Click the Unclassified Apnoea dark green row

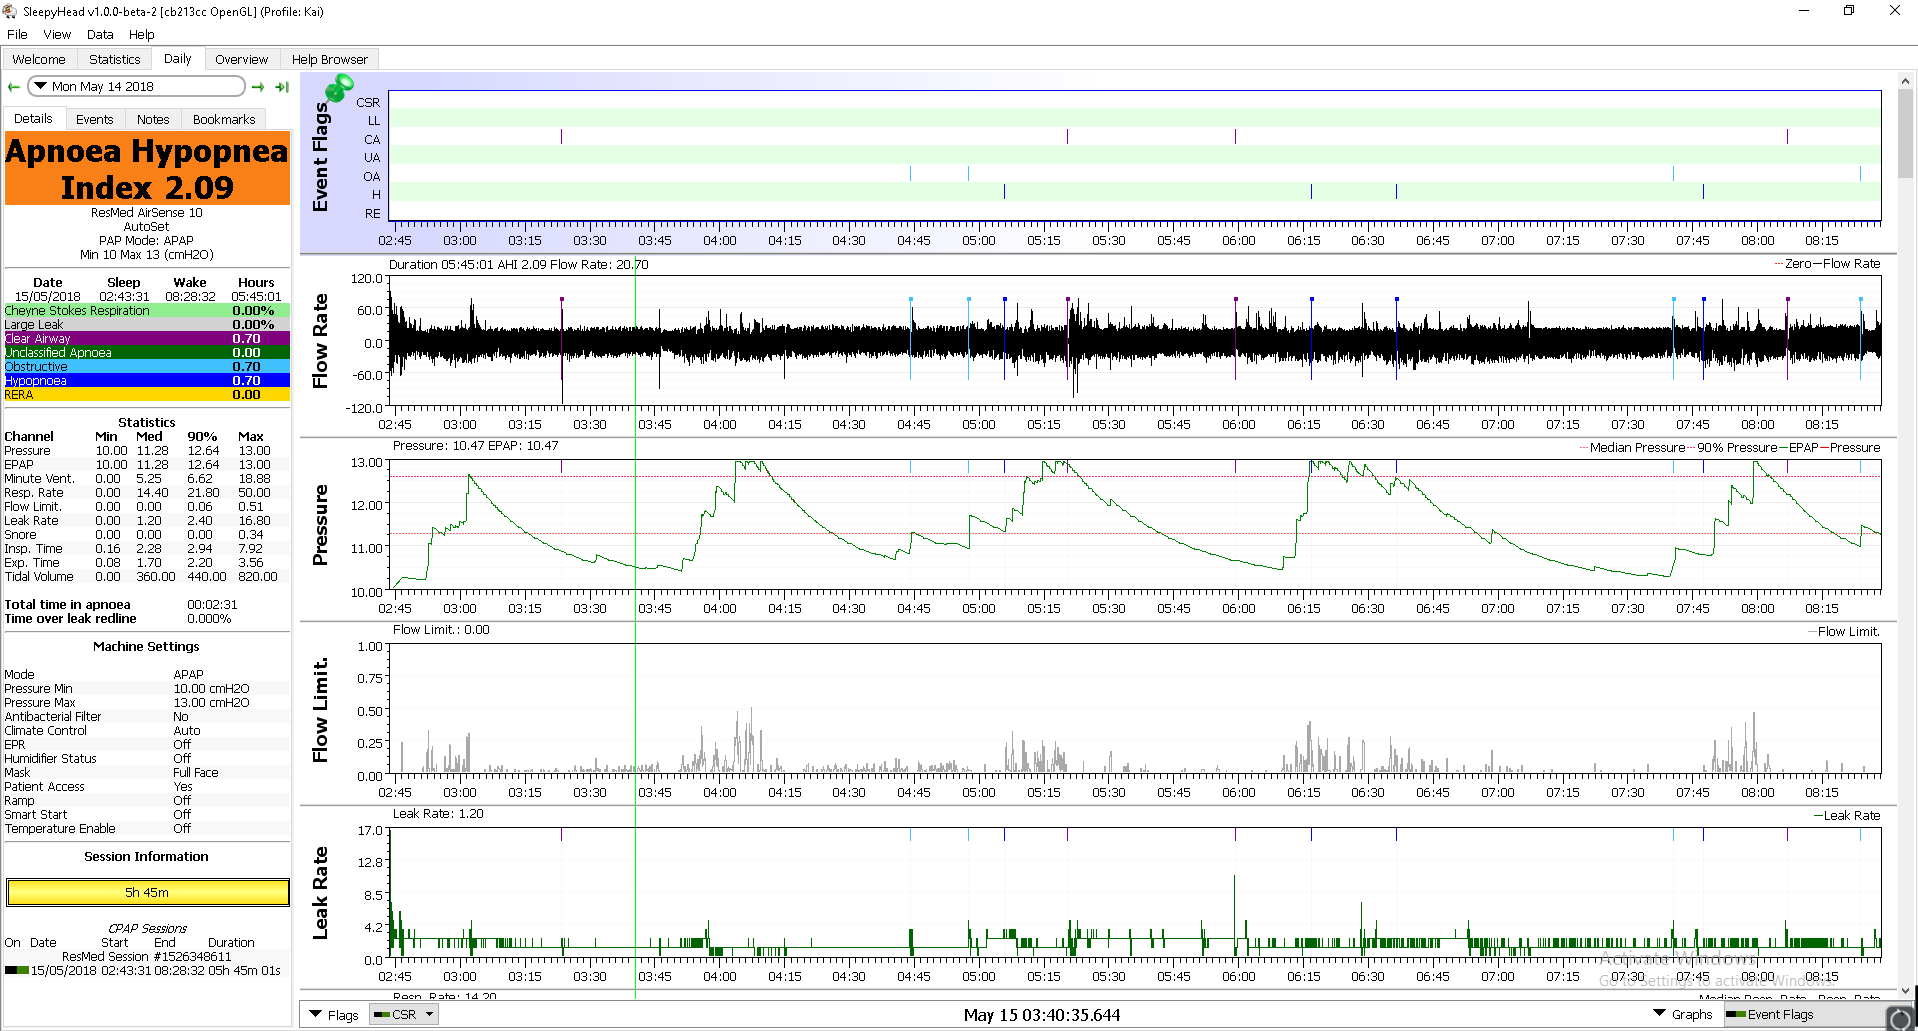pos(147,353)
